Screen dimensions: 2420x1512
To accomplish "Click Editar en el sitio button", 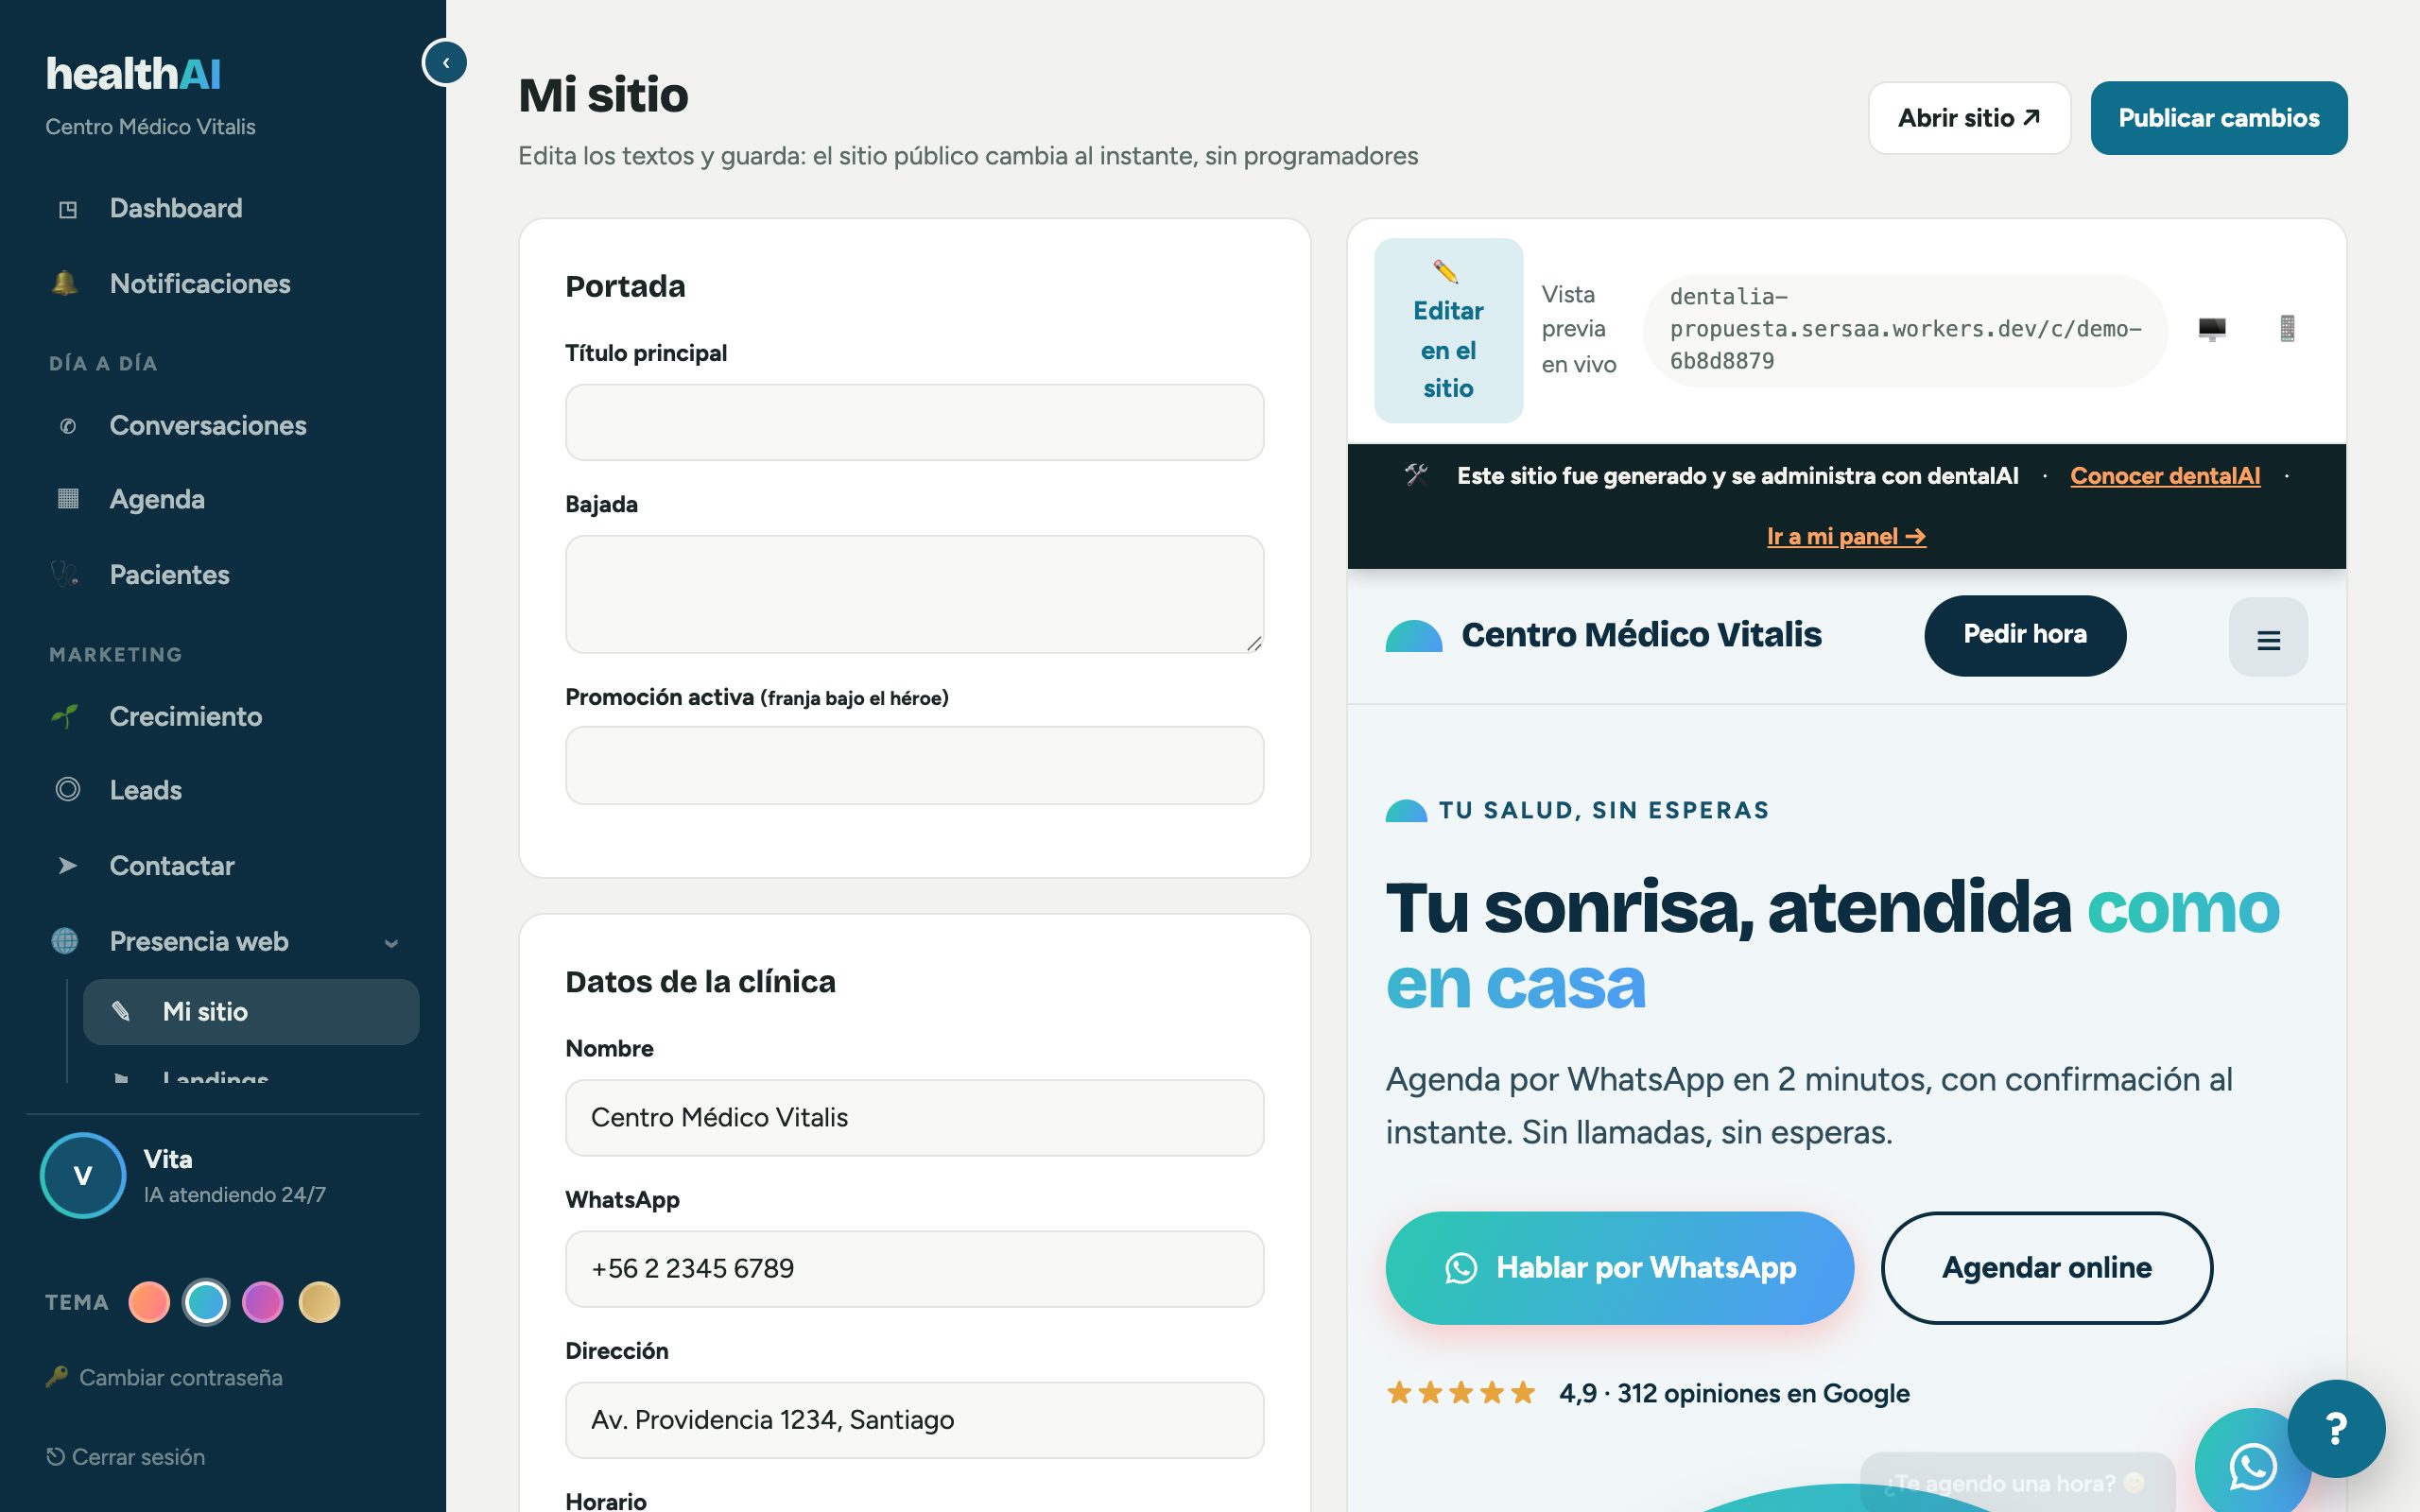I will point(1448,330).
